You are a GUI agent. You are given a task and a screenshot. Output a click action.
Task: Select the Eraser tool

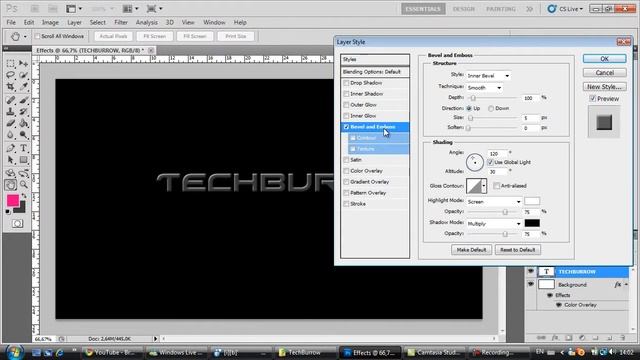(11, 123)
